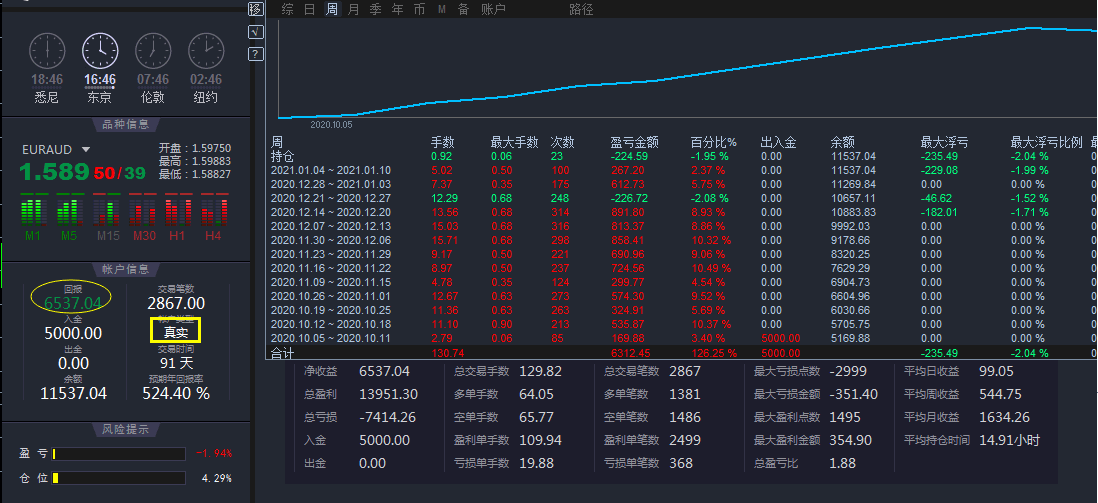Click the 盈亏金额 column header
1098x503 pixels.
(634, 142)
